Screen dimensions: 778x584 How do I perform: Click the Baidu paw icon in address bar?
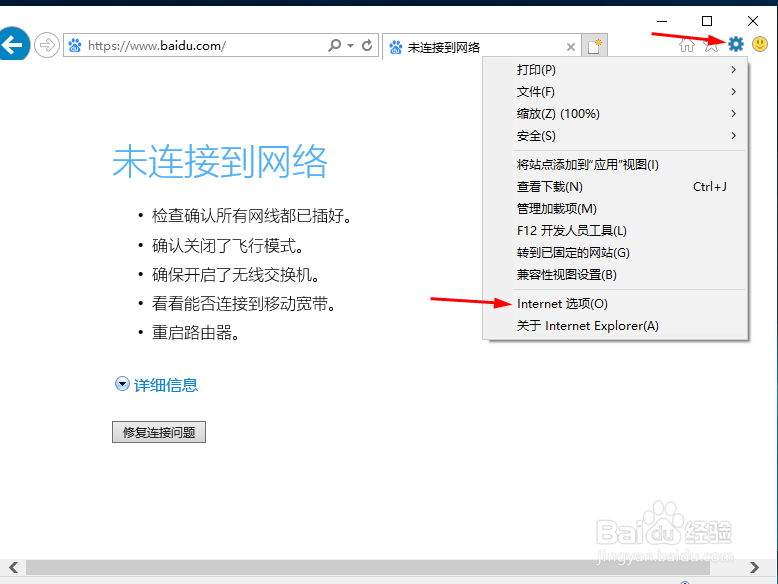coord(75,46)
